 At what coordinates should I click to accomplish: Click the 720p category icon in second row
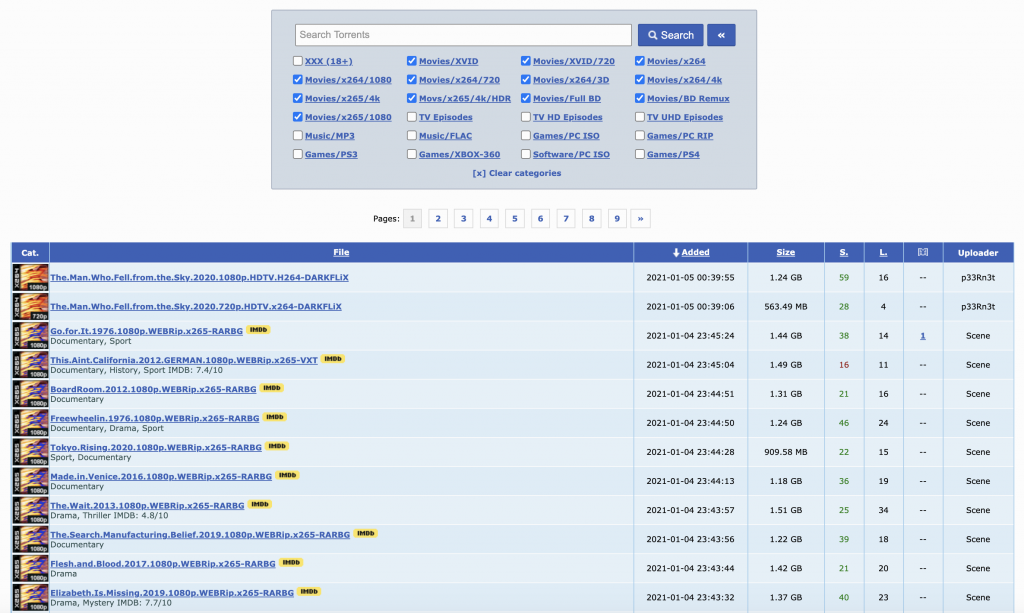click(30, 307)
